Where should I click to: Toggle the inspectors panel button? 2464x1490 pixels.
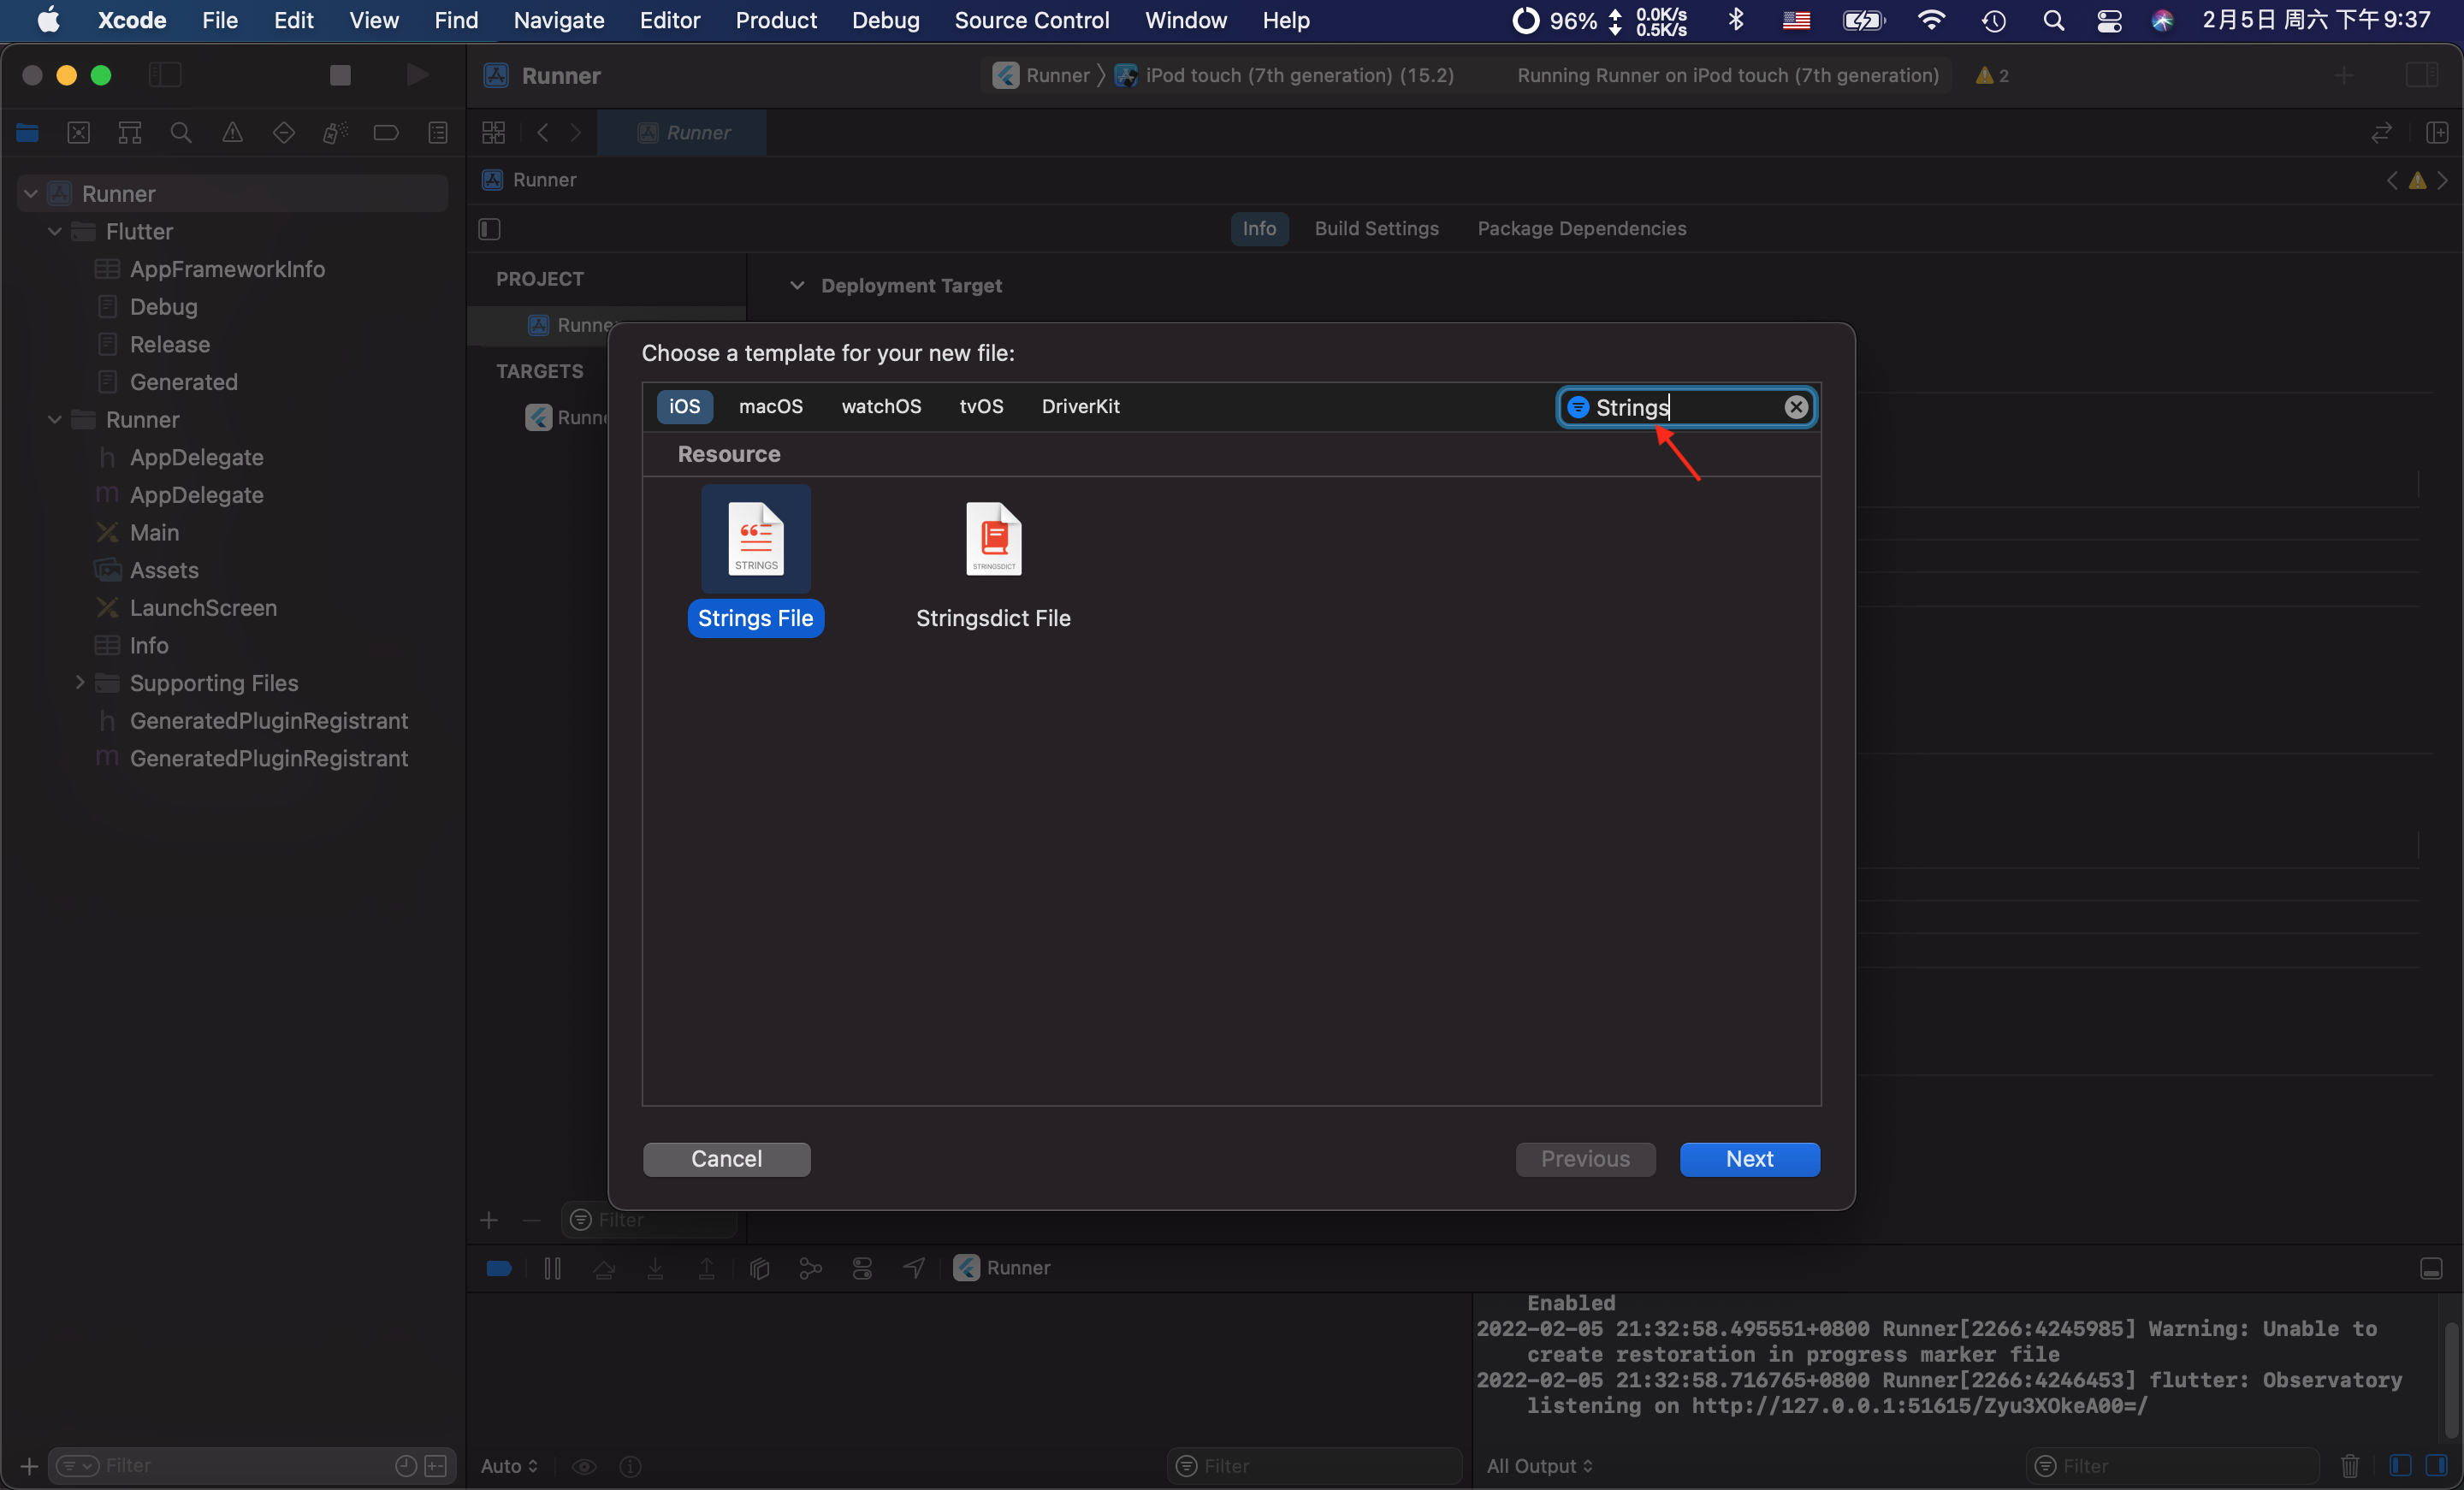2422,75
